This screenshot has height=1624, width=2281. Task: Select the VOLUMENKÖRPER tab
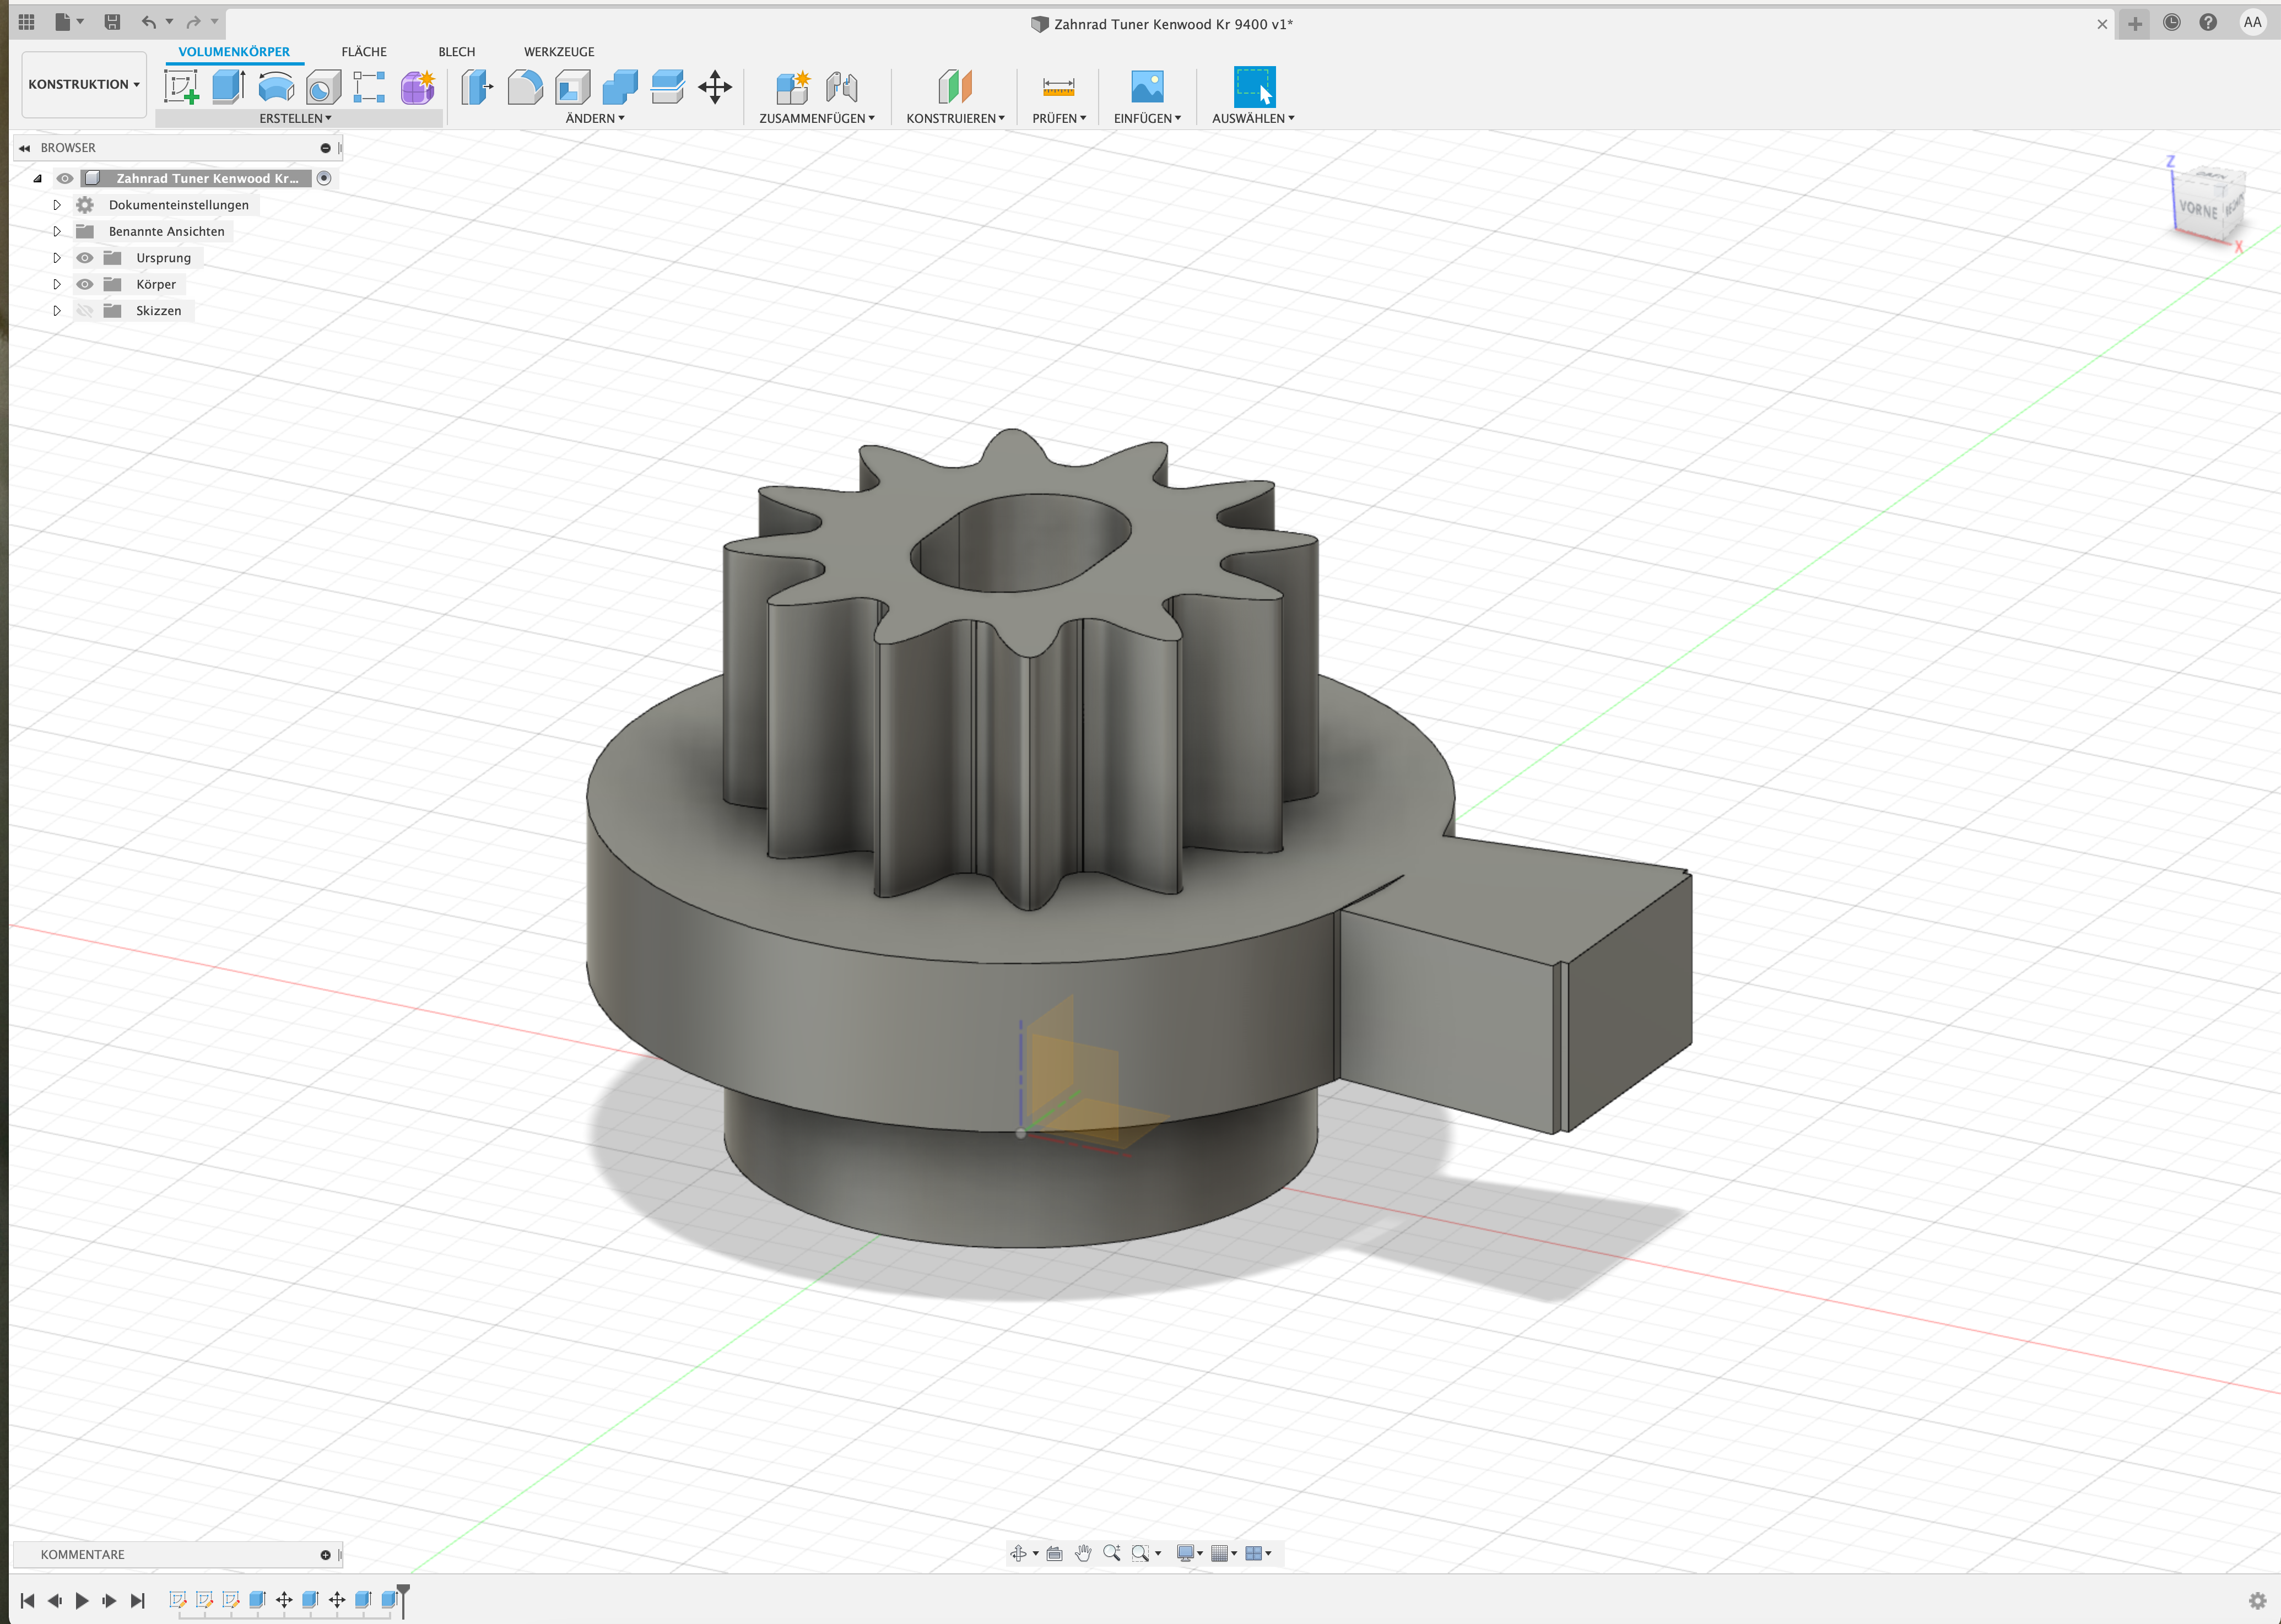tap(234, 52)
